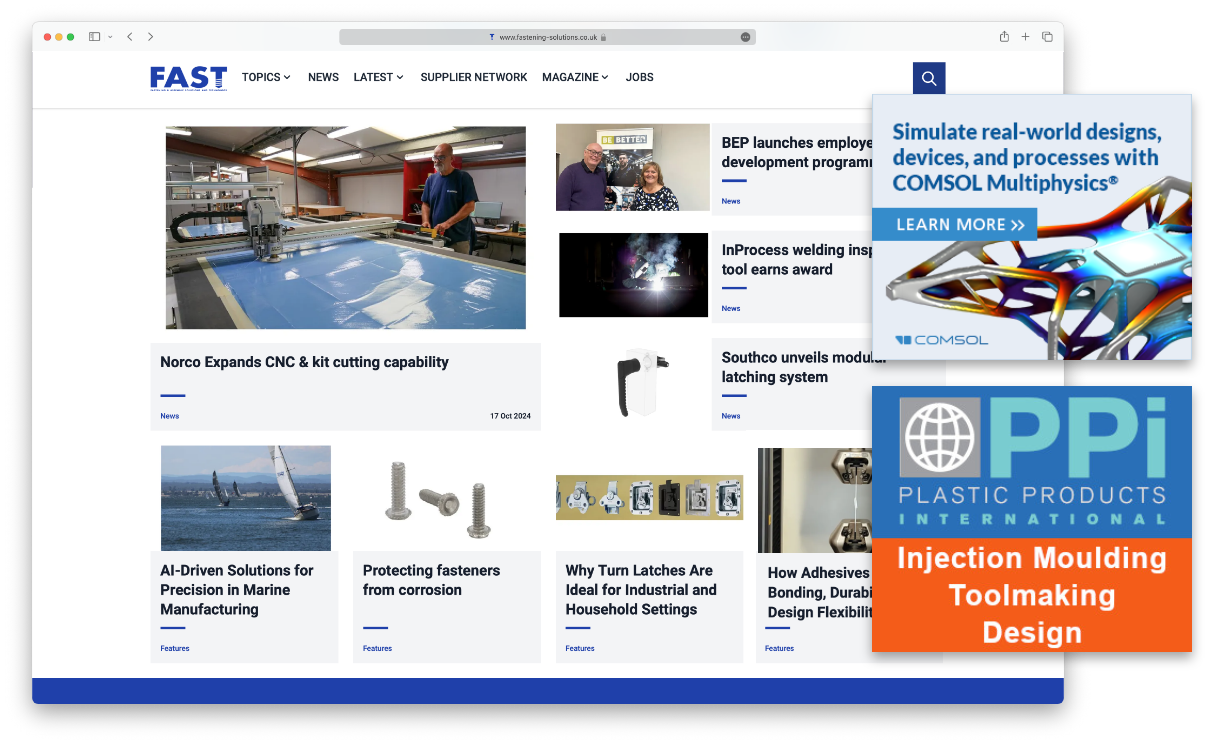Click the address bar URL field
Image resolution: width=1210 pixels, height=744 pixels.
point(547,37)
